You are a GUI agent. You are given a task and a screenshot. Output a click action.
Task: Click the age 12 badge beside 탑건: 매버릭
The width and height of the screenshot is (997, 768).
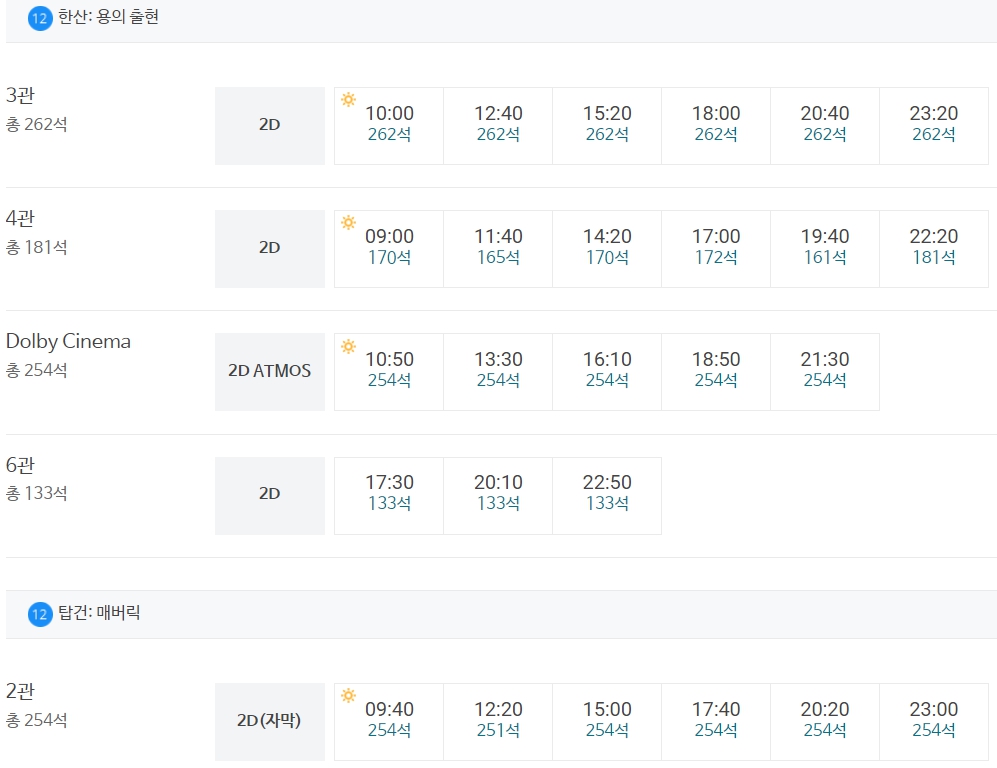click(x=39, y=614)
